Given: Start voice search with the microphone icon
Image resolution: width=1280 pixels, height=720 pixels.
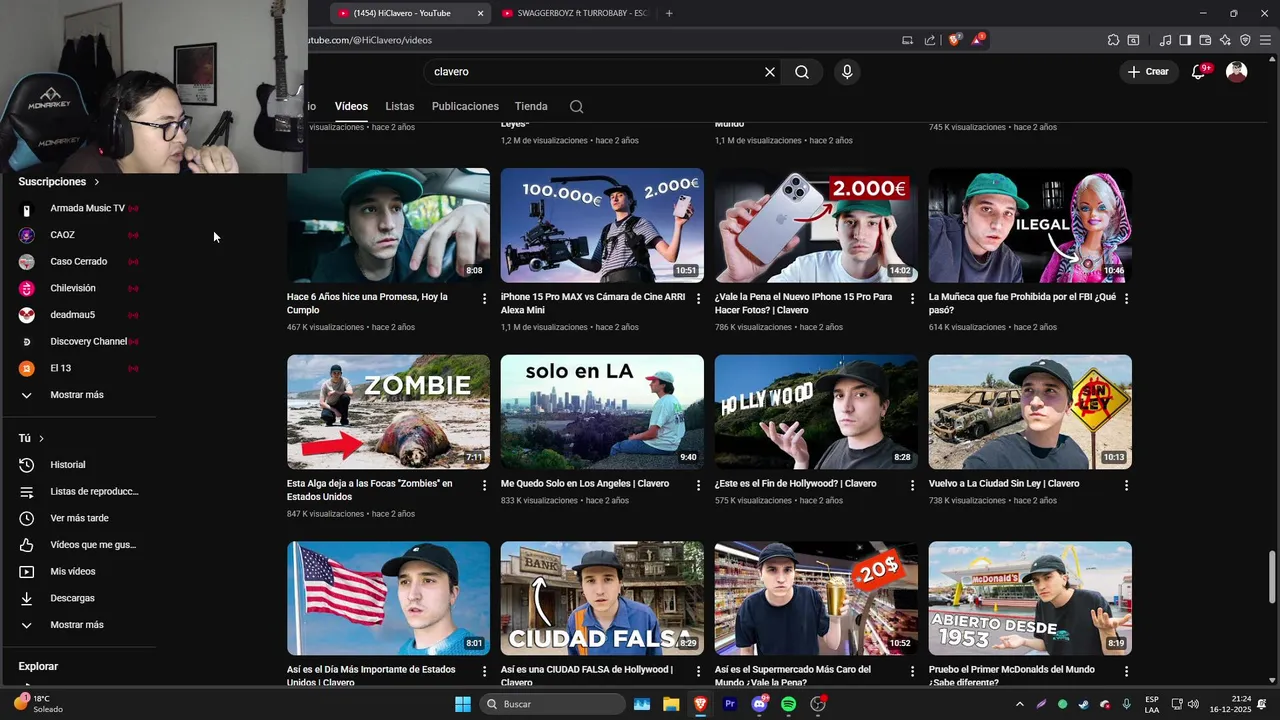Looking at the screenshot, I should pyautogui.click(x=847, y=72).
